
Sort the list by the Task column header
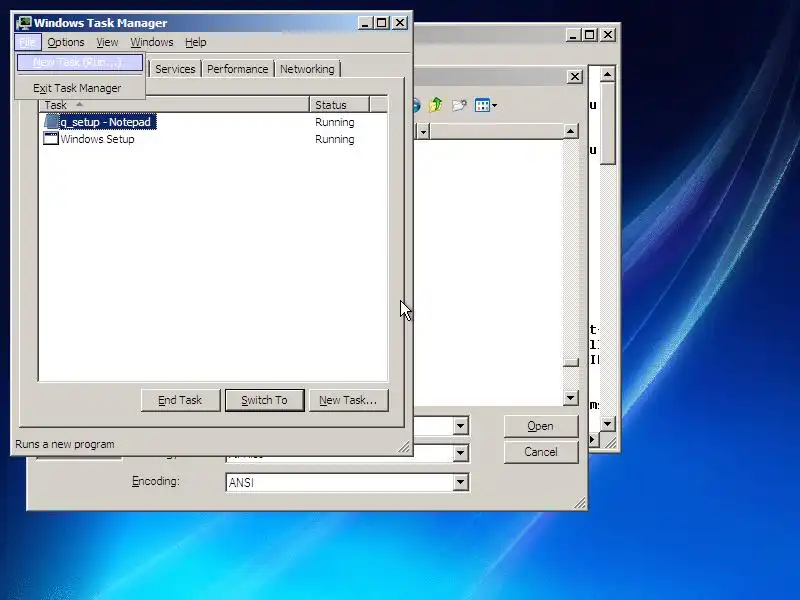tap(174, 105)
